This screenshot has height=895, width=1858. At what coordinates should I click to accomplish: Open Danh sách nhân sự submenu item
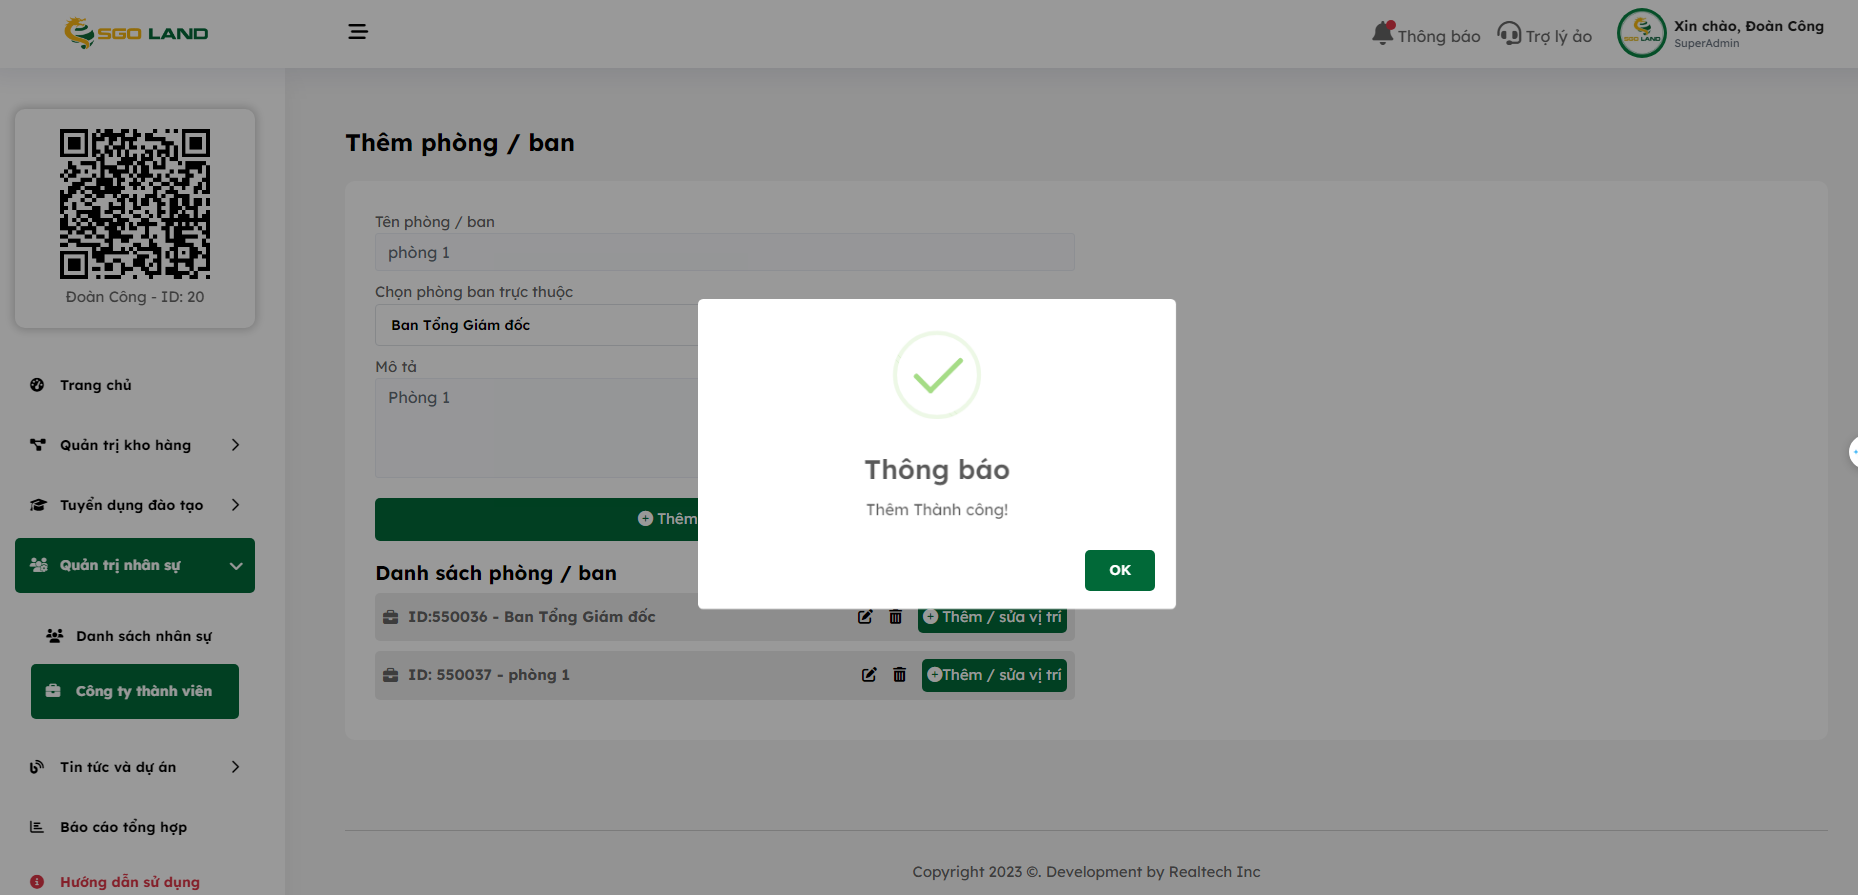click(143, 636)
